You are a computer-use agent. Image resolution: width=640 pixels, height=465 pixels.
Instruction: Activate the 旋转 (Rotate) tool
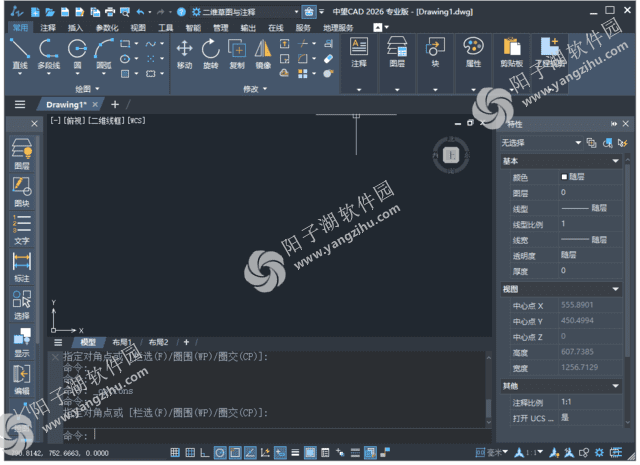(x=211, y=53)
